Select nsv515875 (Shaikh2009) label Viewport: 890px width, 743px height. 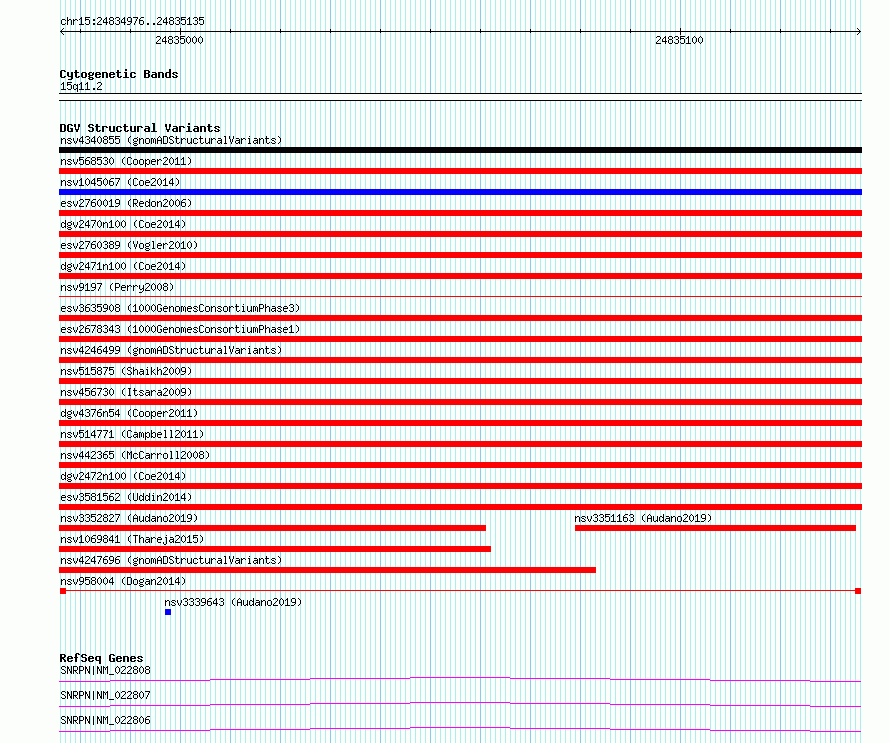[126, 371]
